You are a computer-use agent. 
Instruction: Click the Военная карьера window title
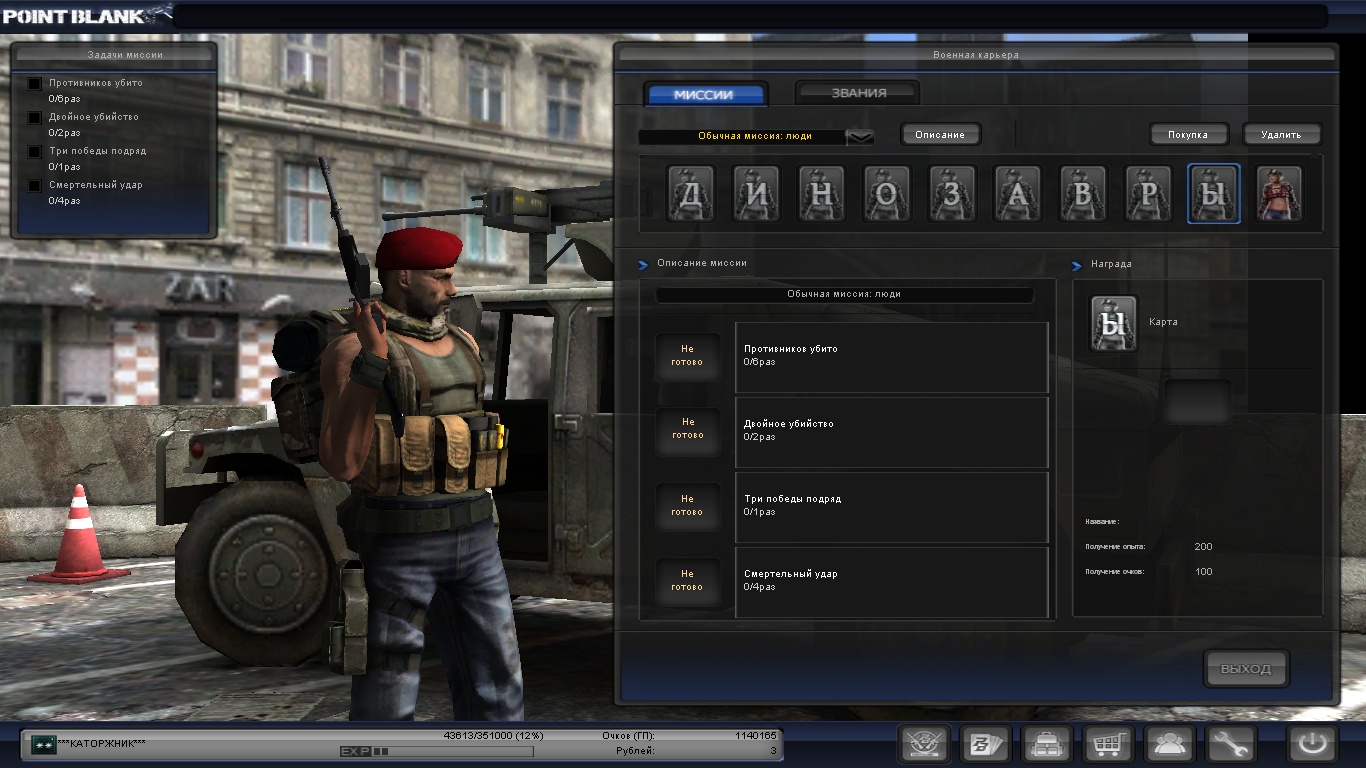pyautogui.click(x=976, y=55)
